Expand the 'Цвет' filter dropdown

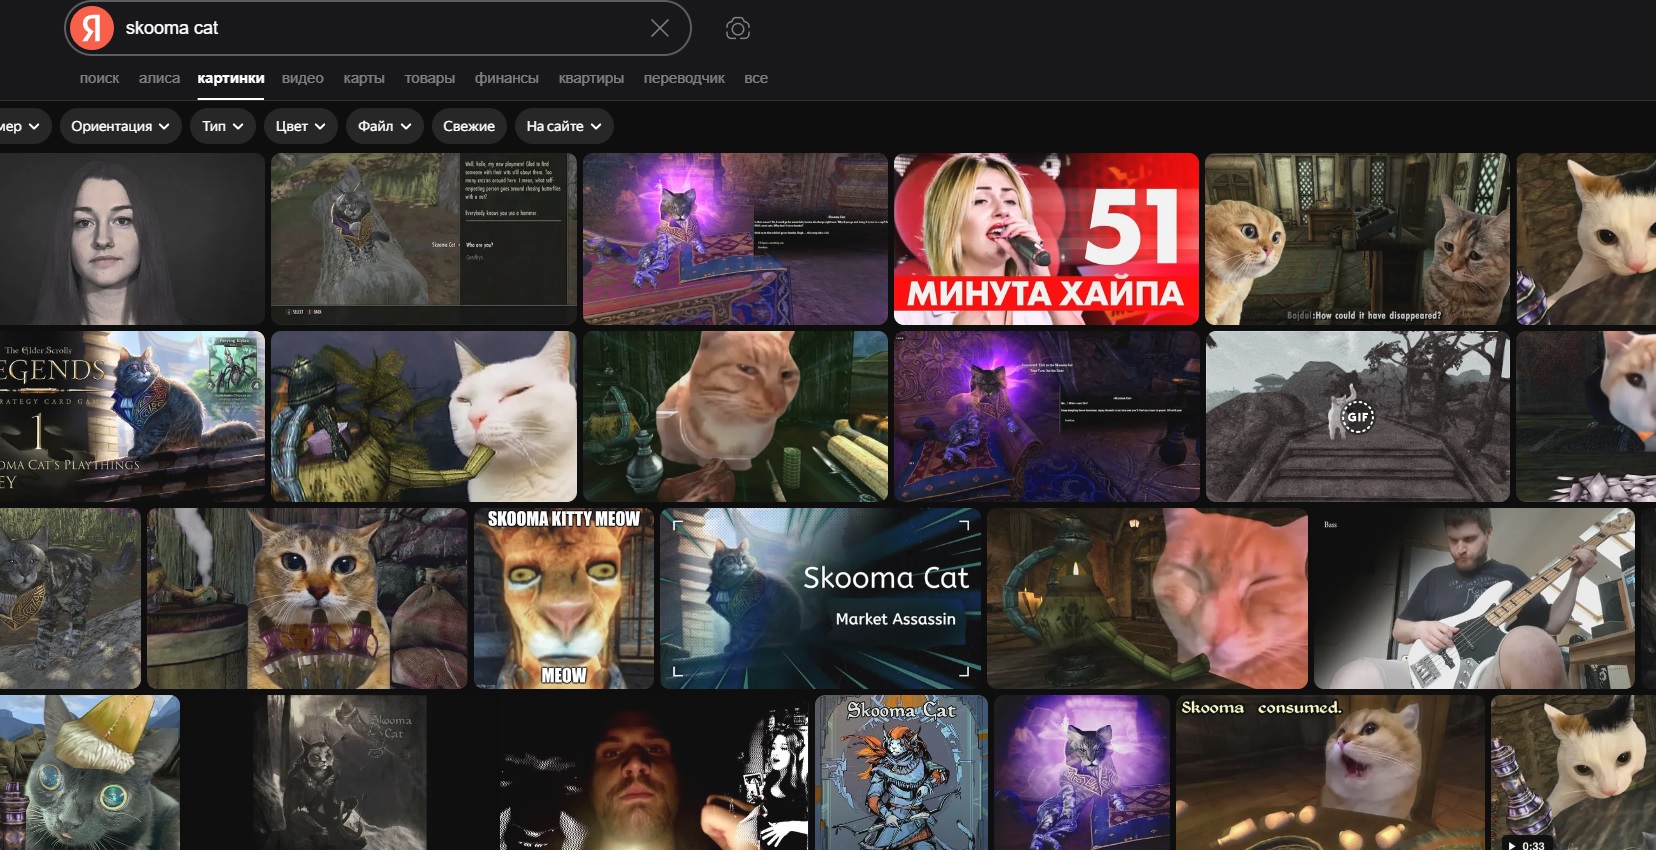[x=301, y=126]
